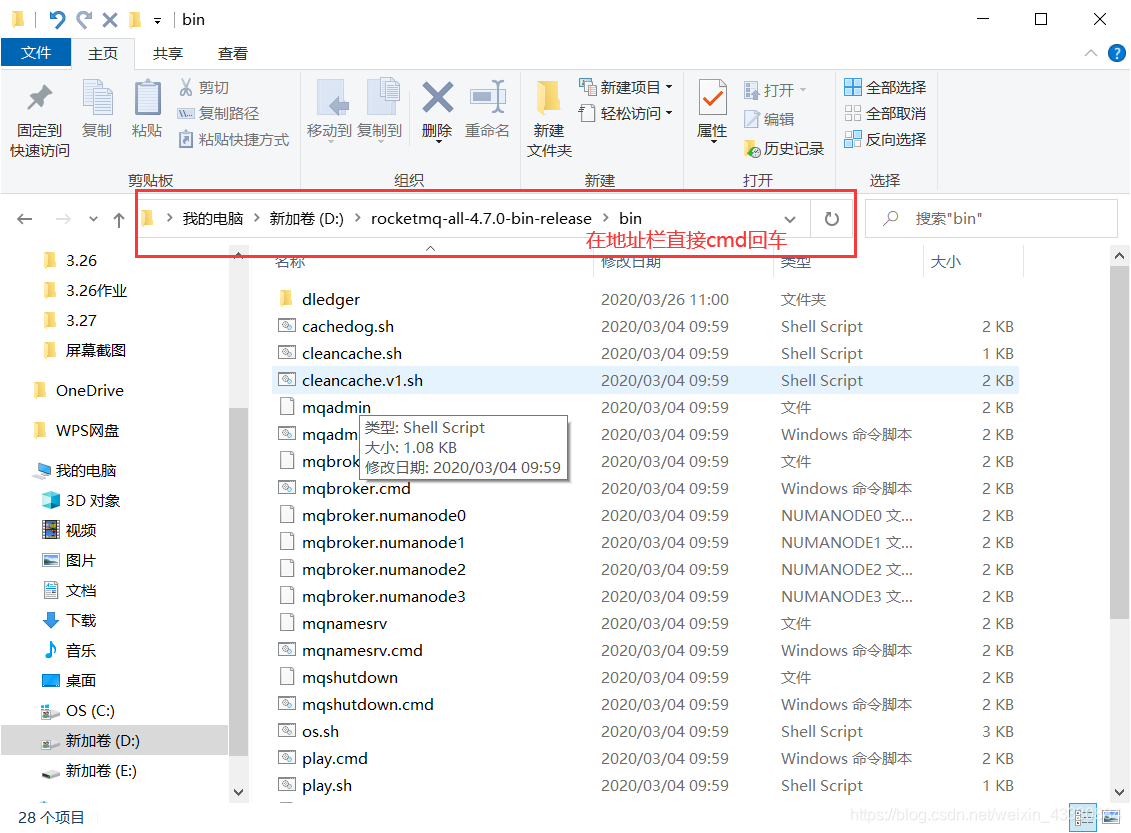The width and height of the screenshot is (1131, 833).
Task: Open History (历史记录) icon
Action: 784,149
